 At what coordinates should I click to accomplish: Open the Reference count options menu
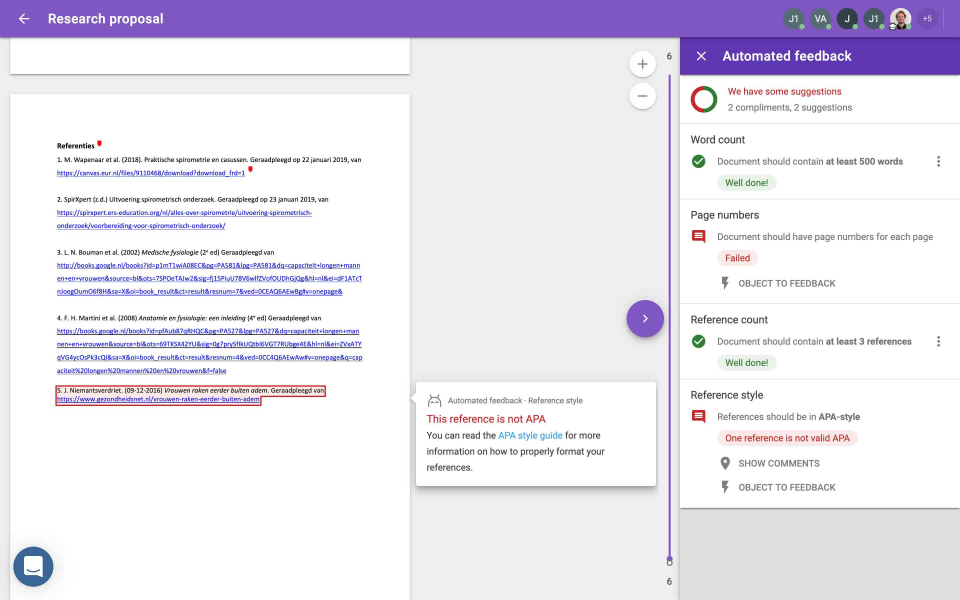[x=938, y=341]
